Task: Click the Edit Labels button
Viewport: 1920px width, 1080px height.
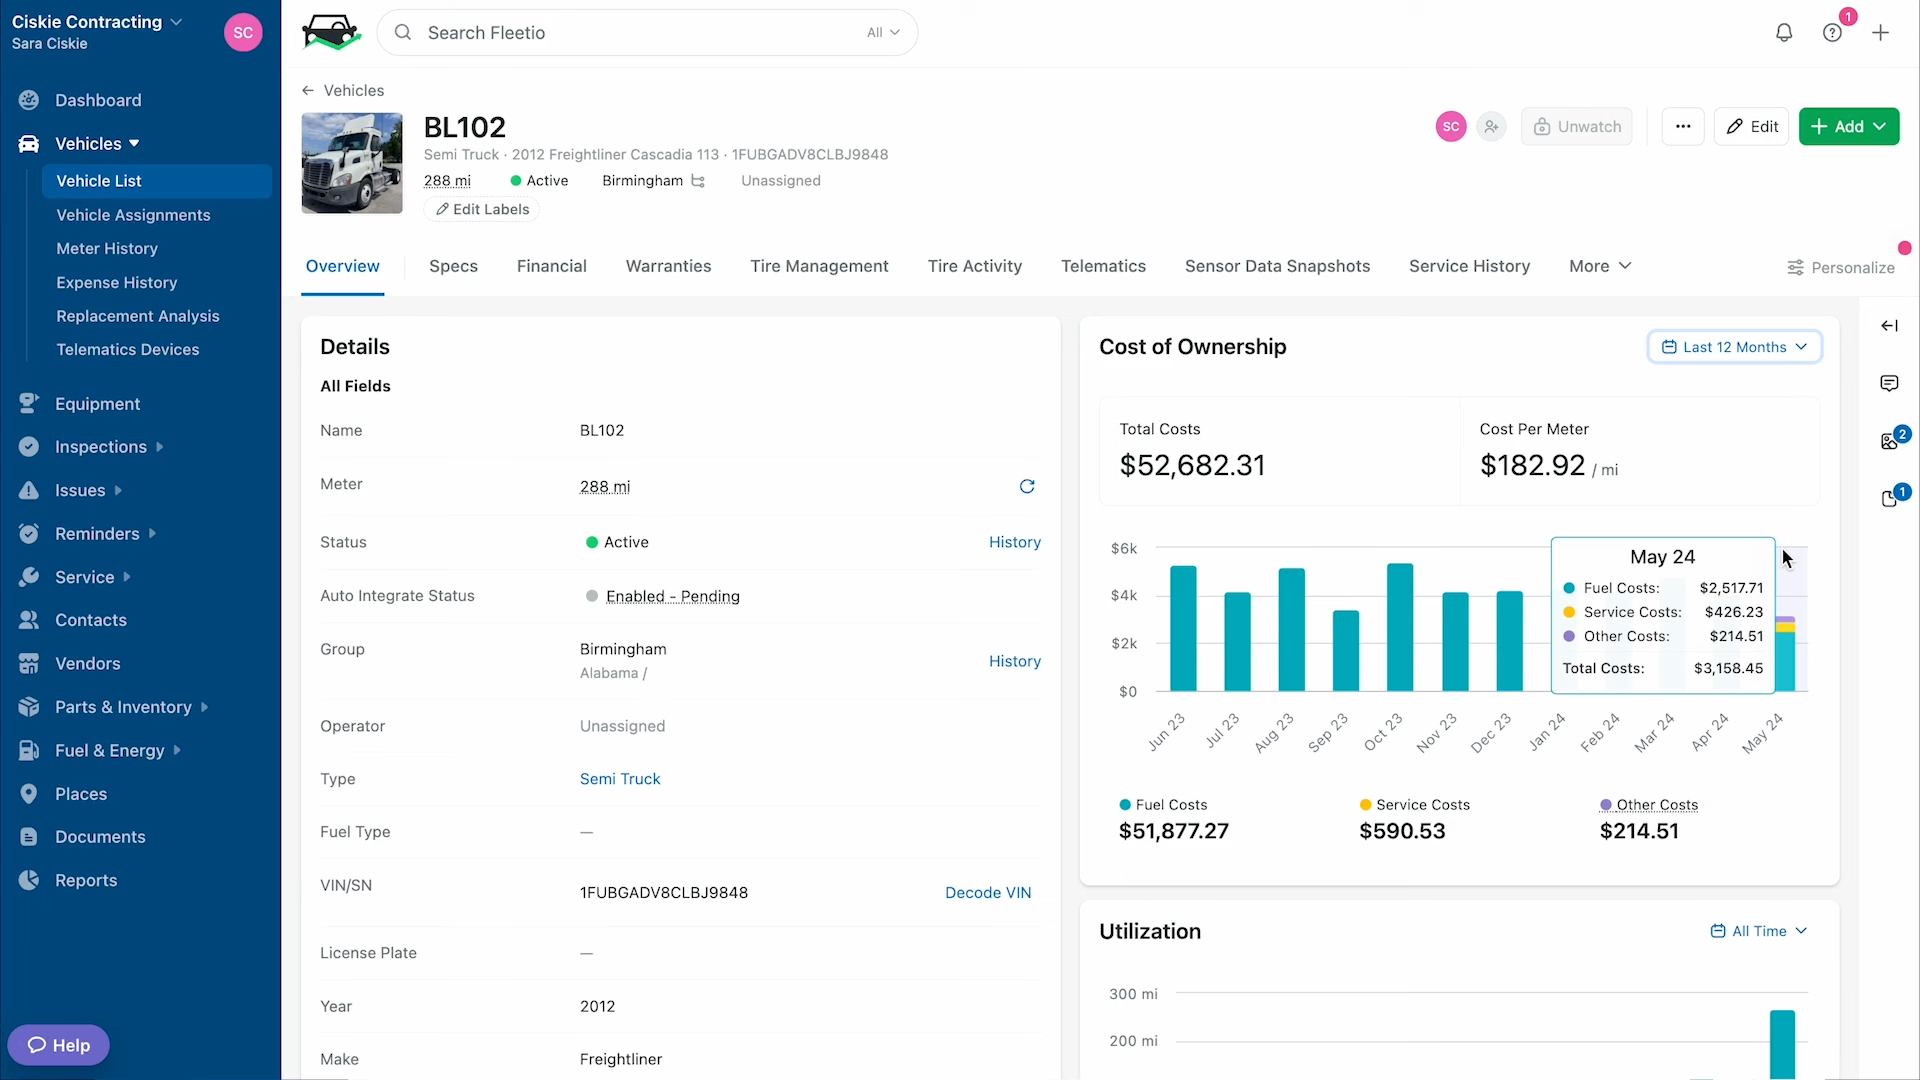Action: tap(482, 209)
